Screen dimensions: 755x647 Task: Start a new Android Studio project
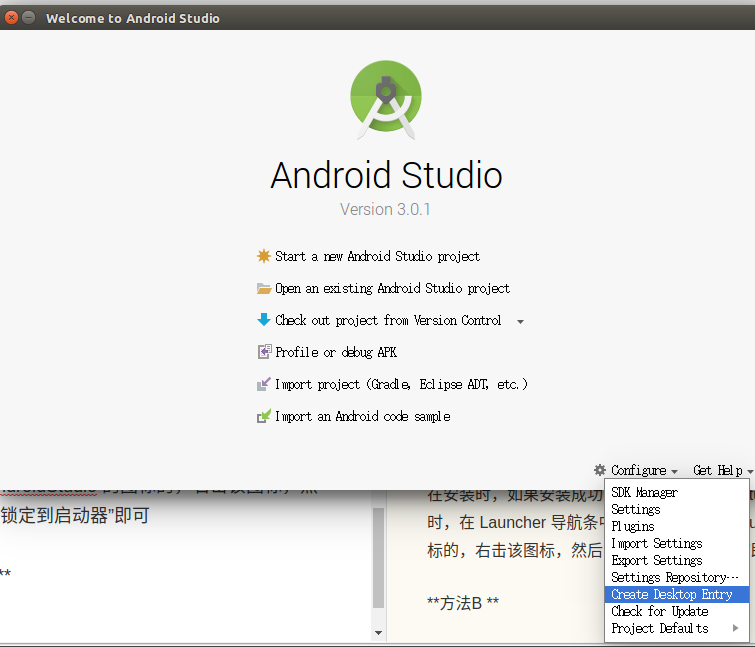(x=377, y=256)
